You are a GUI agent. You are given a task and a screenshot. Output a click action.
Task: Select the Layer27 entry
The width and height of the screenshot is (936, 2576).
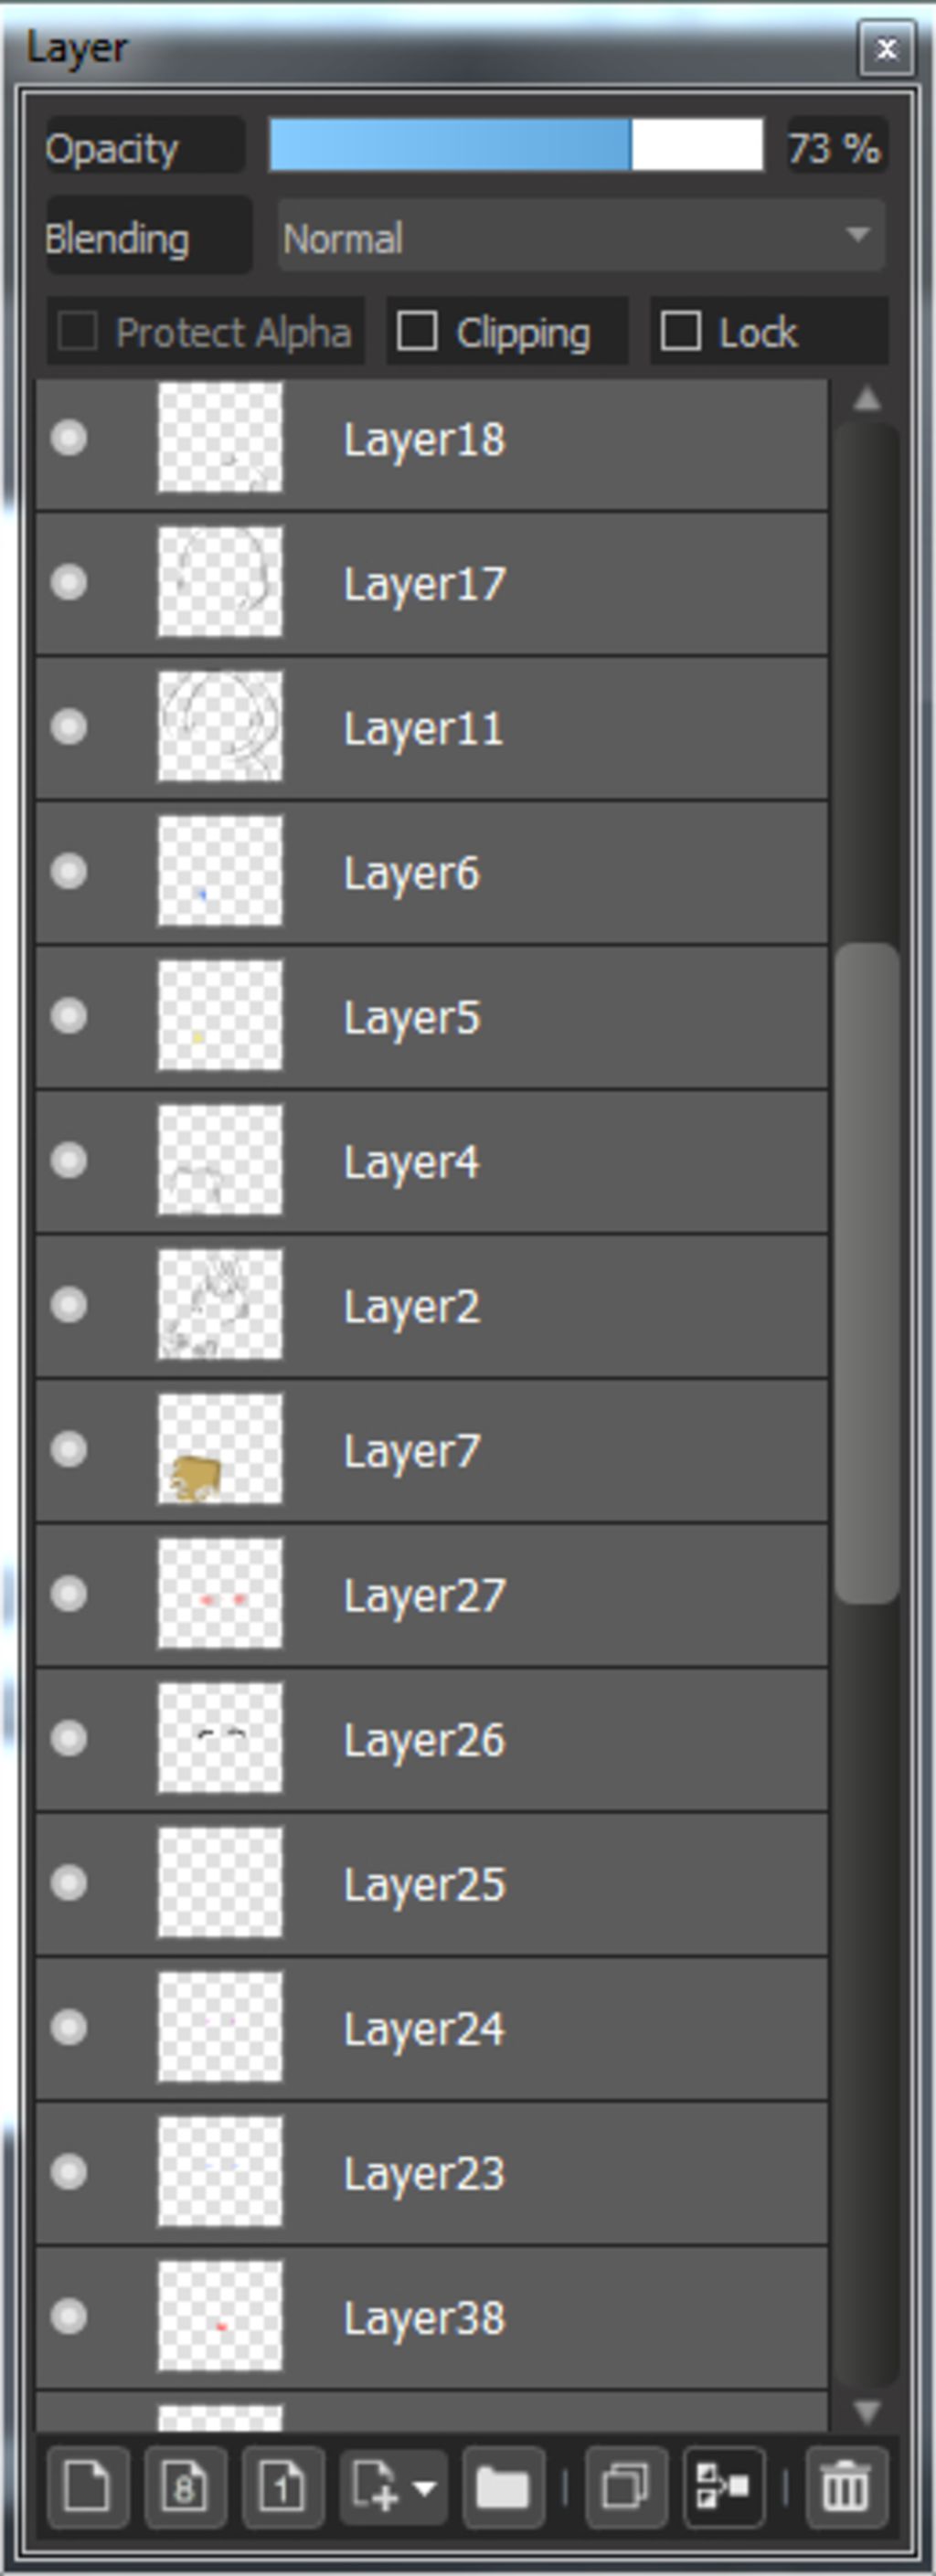coord(432,1594)
